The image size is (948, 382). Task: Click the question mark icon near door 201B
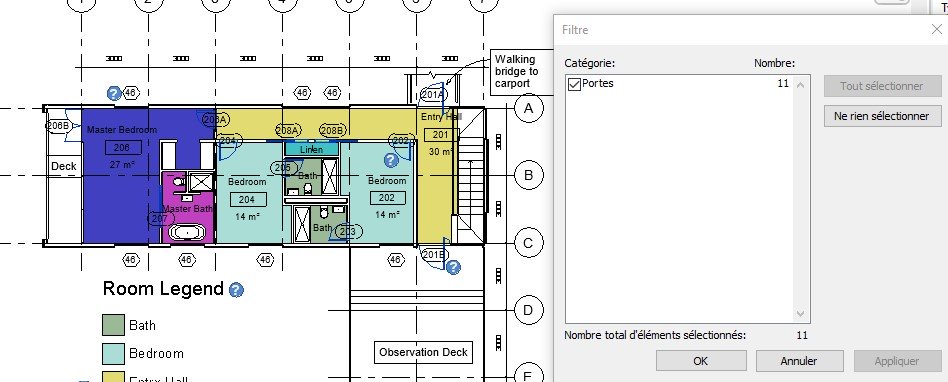click(x=453, y=267)
